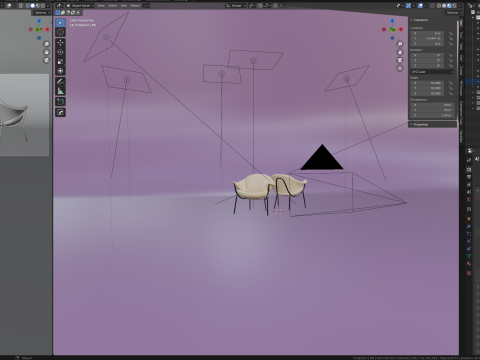Select the Measure tool
Image resolution: width=480 pixels, height=360 pixels.
60,91
